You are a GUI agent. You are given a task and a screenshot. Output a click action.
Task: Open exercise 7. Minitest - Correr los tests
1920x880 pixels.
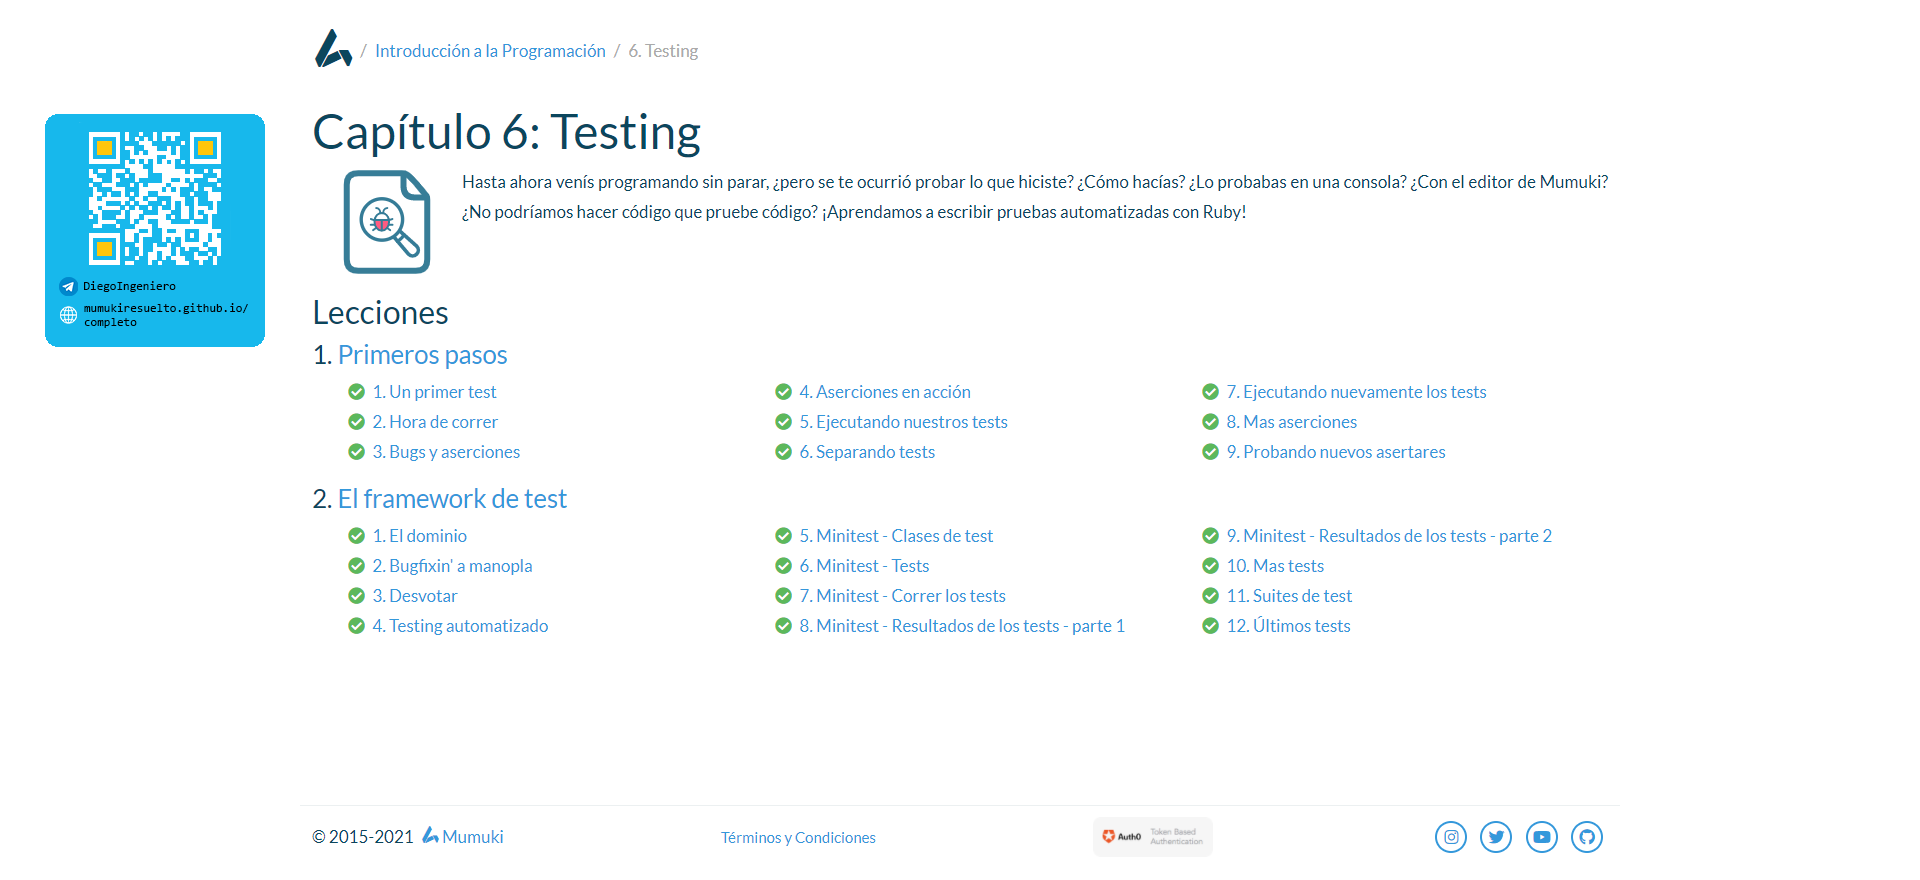(902, 596)
